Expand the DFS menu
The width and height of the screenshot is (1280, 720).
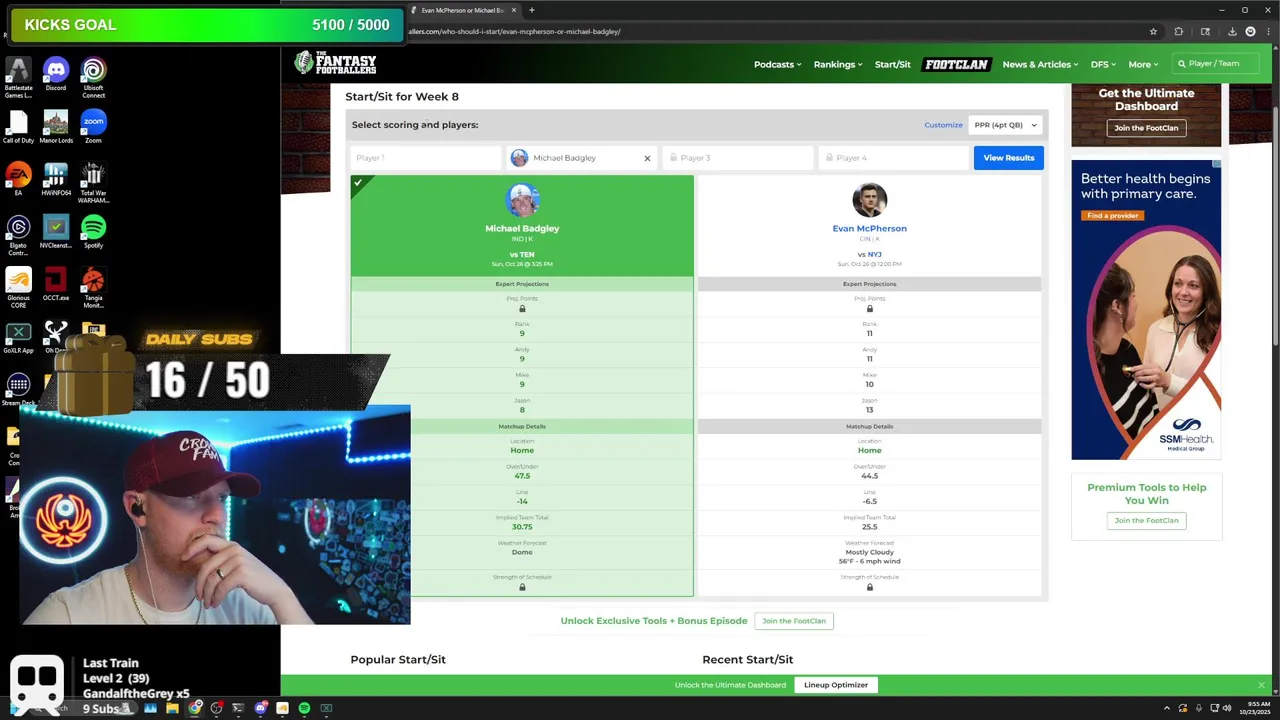click(x=1103, y=64)
